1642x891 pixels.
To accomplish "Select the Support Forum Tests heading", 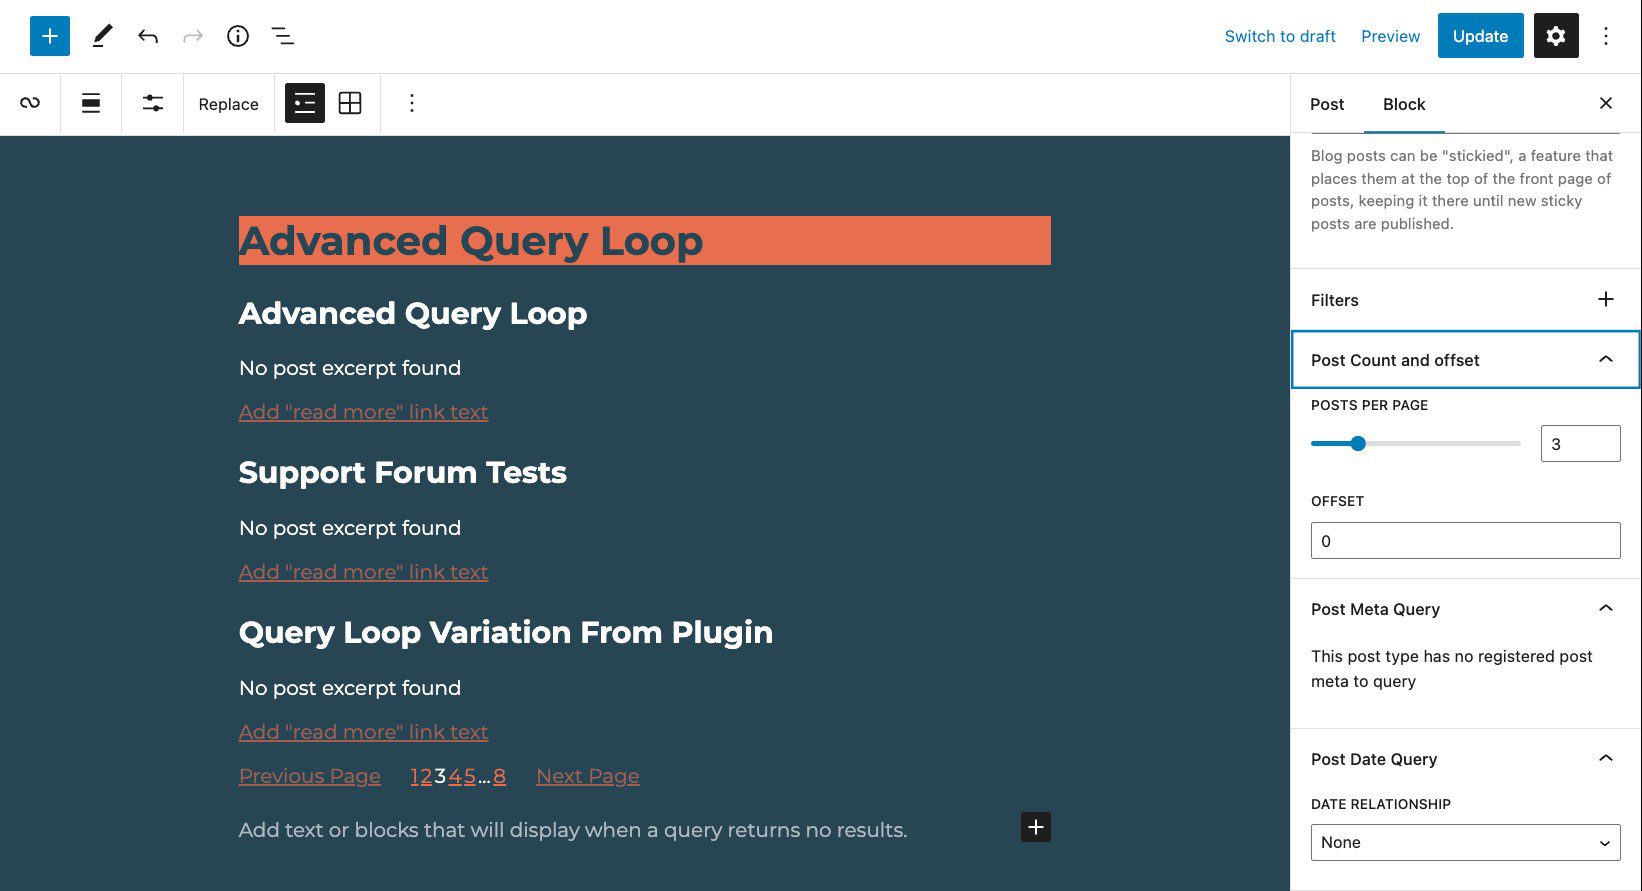I will click(403, 472).
